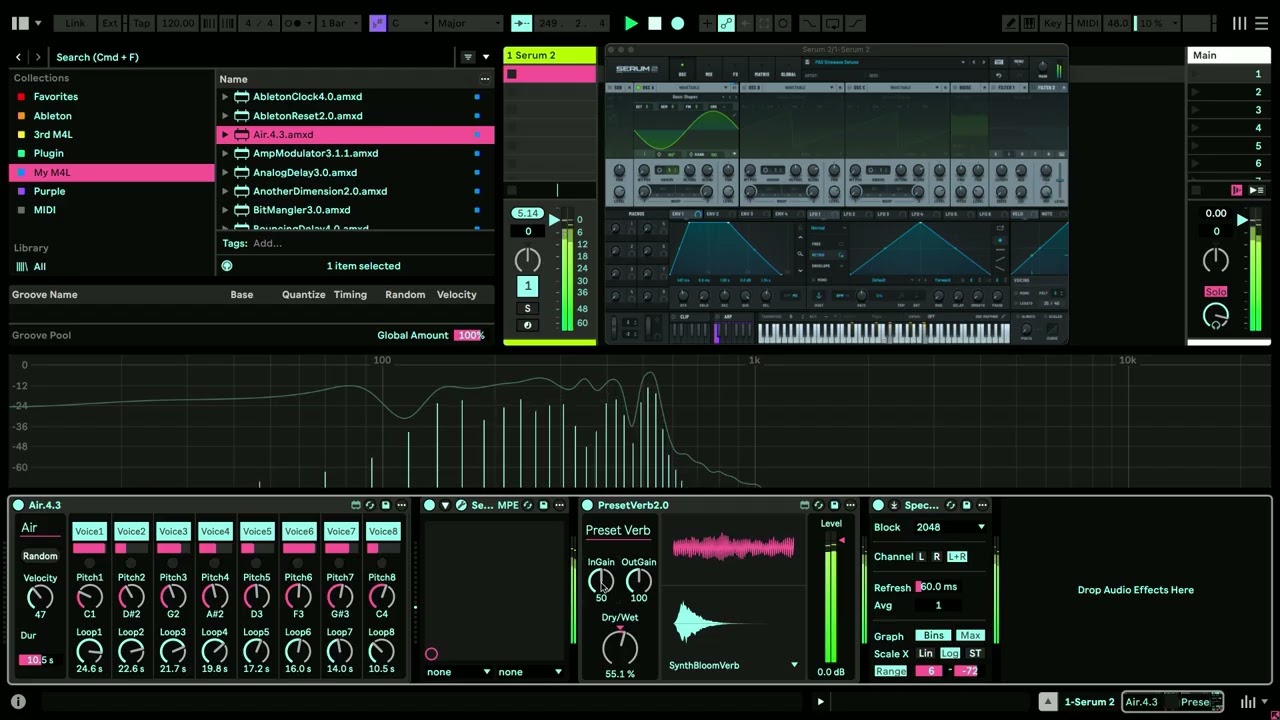Toggle the Follow playback button

521,23
